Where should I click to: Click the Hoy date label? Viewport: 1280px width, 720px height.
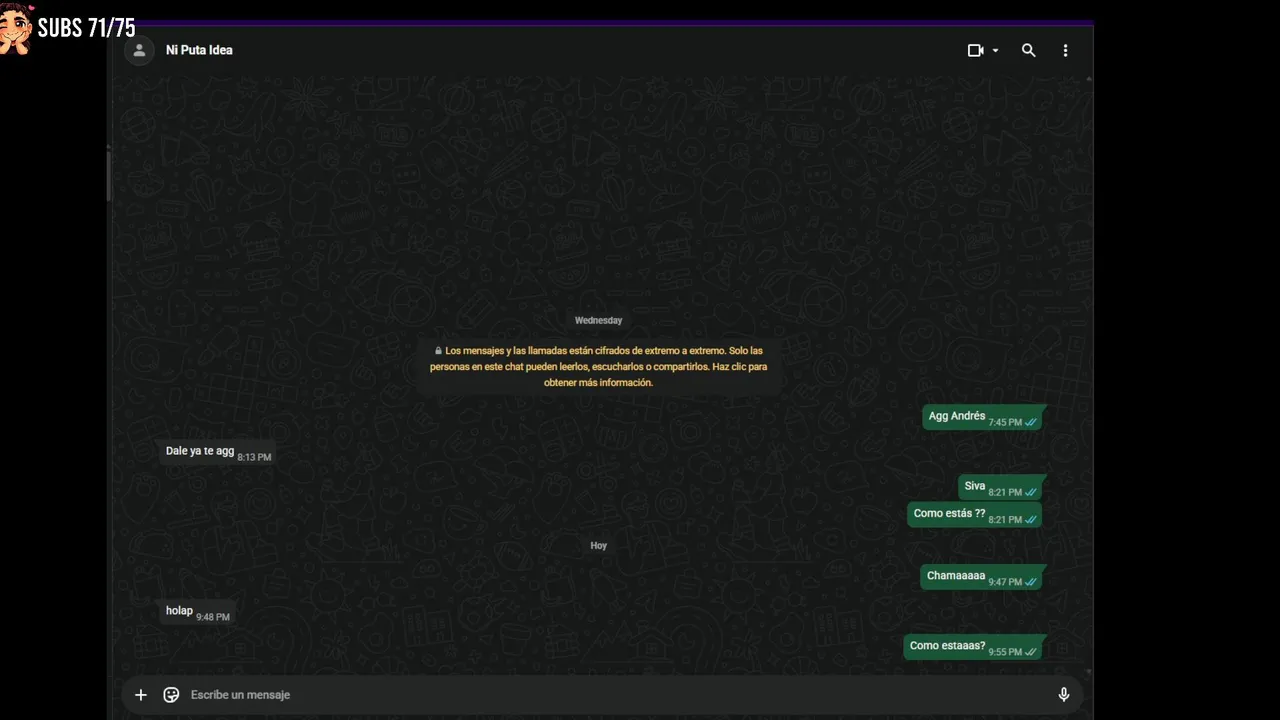599,546
